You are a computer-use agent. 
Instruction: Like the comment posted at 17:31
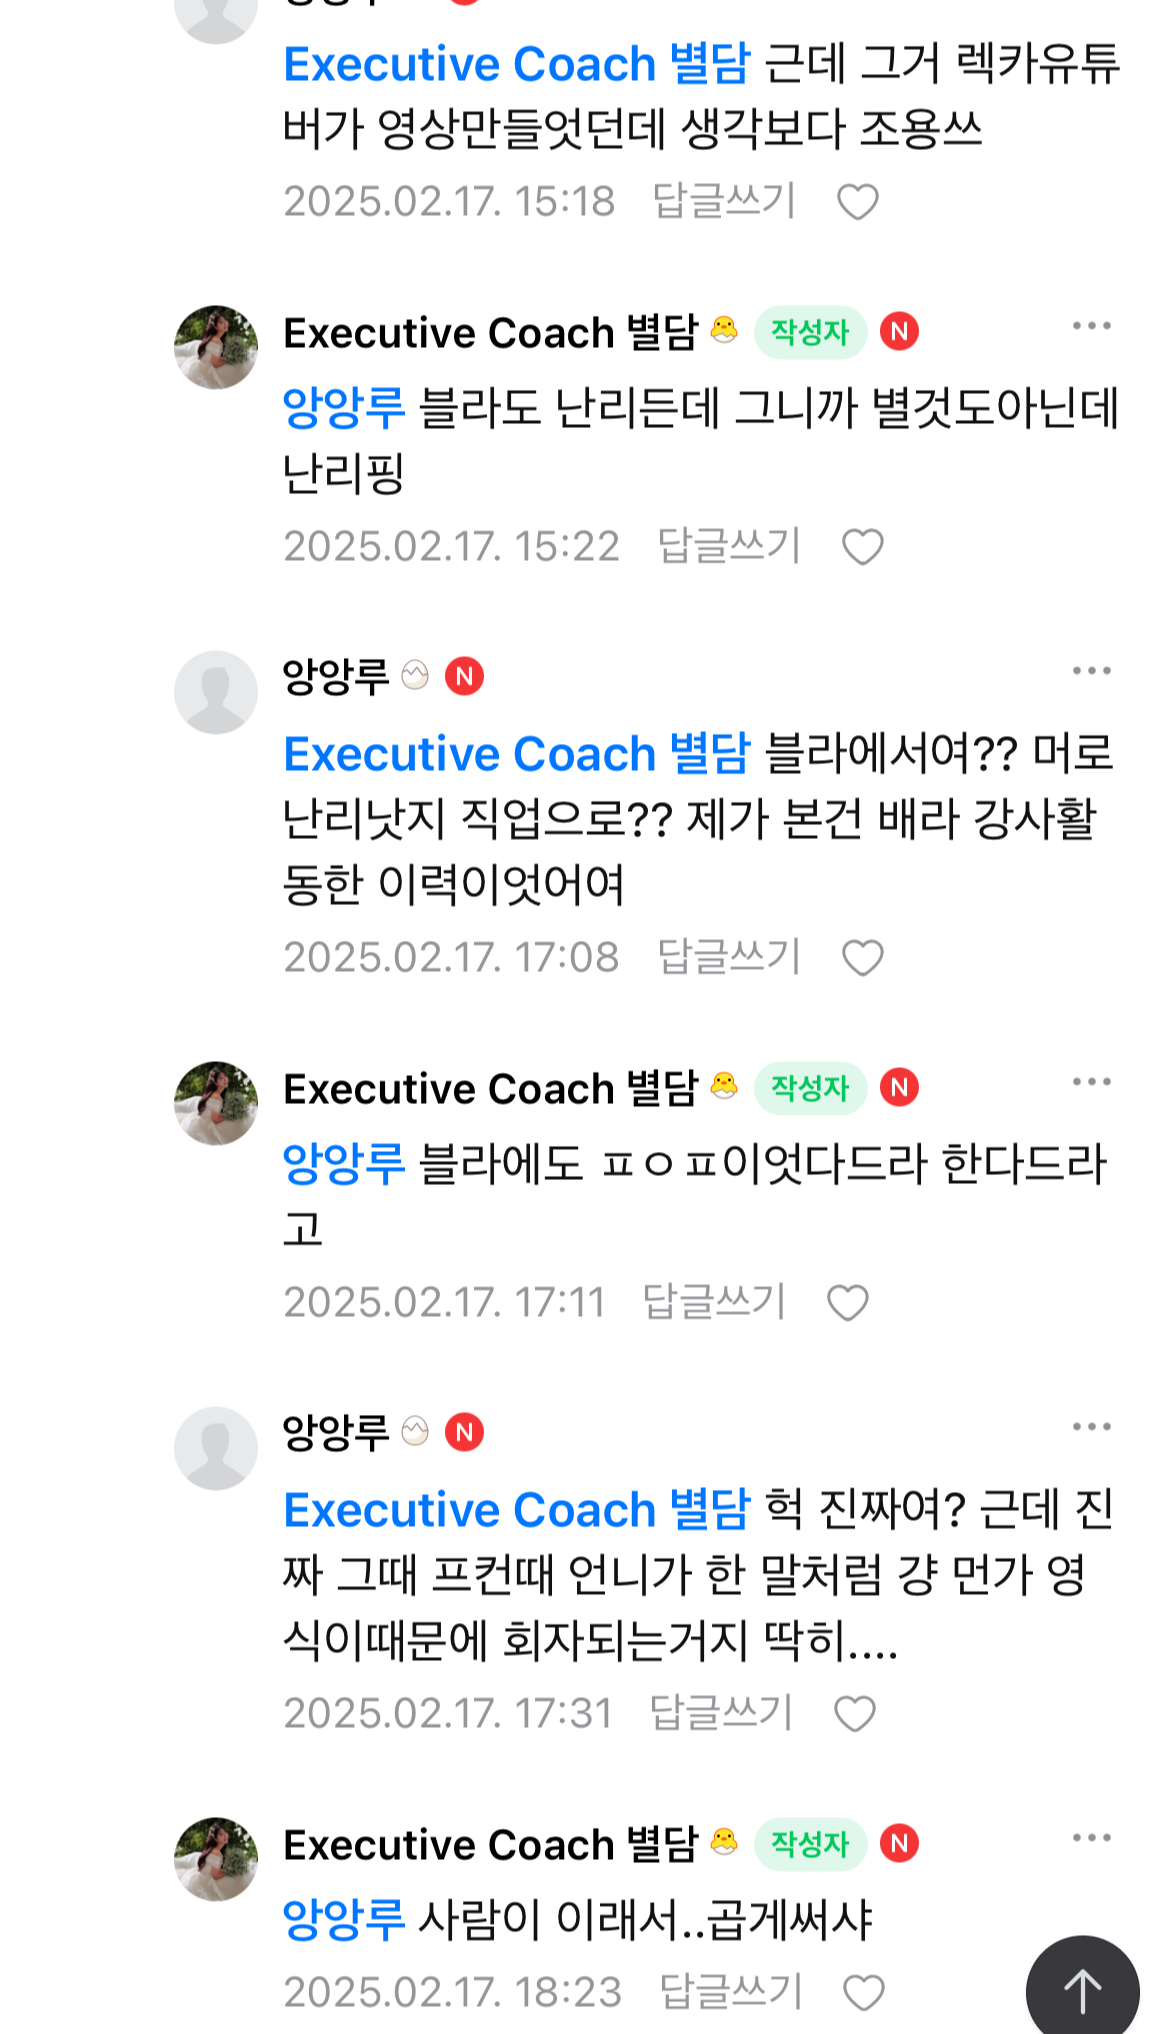[854, 1714]
